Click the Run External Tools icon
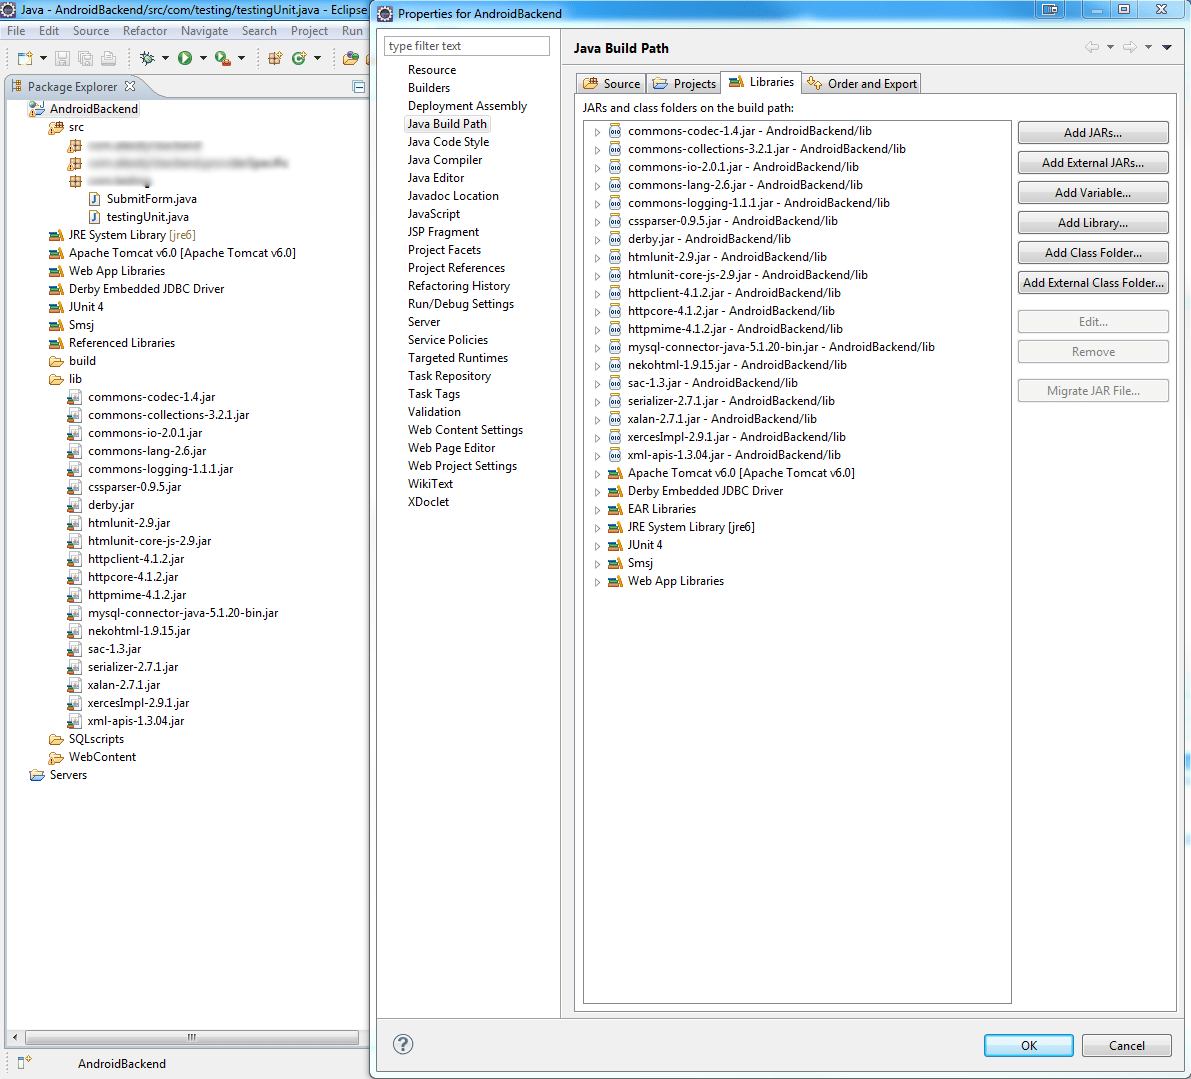The image size is (1191, 1079). point(223,58)
